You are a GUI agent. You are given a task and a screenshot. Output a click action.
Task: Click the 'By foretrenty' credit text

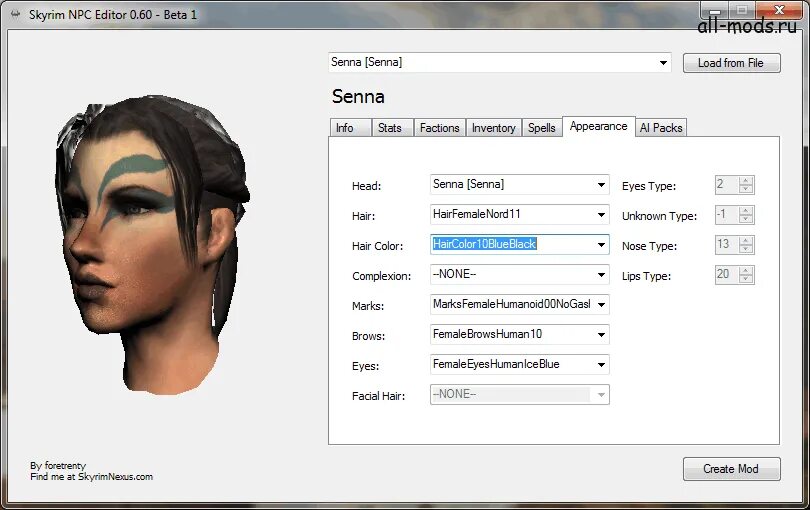pos(58,466)
